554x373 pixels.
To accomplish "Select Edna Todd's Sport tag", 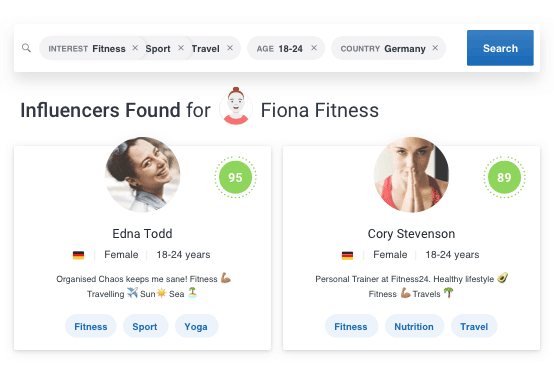I will pos(145,326).
